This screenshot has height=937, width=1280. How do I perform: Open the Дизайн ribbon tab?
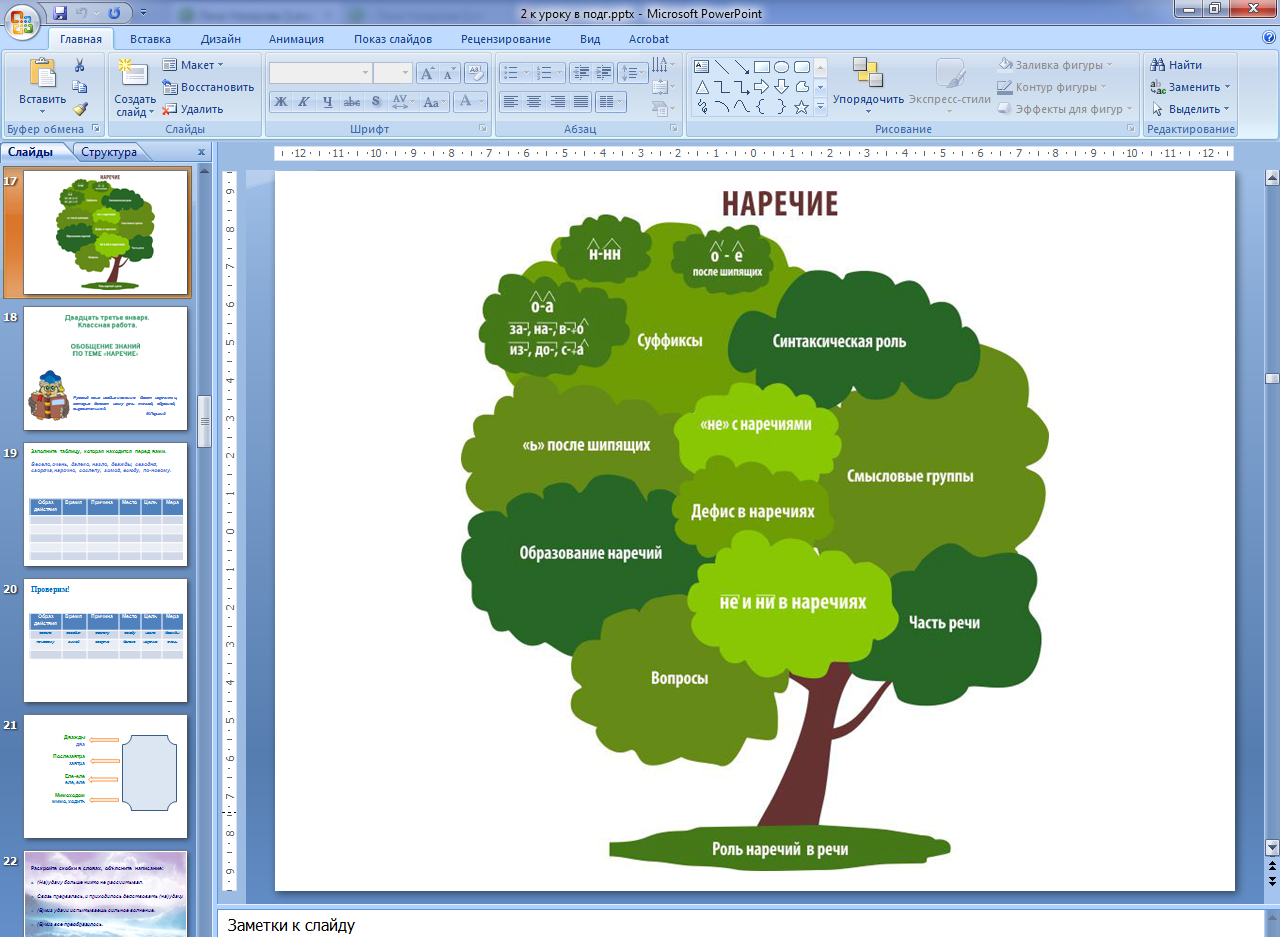point(220,39)
